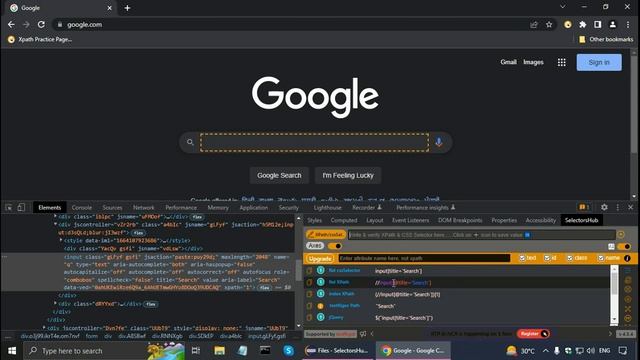Open the Network tab
The width and height of the screenshot is (640, 360).
[144, 207]
